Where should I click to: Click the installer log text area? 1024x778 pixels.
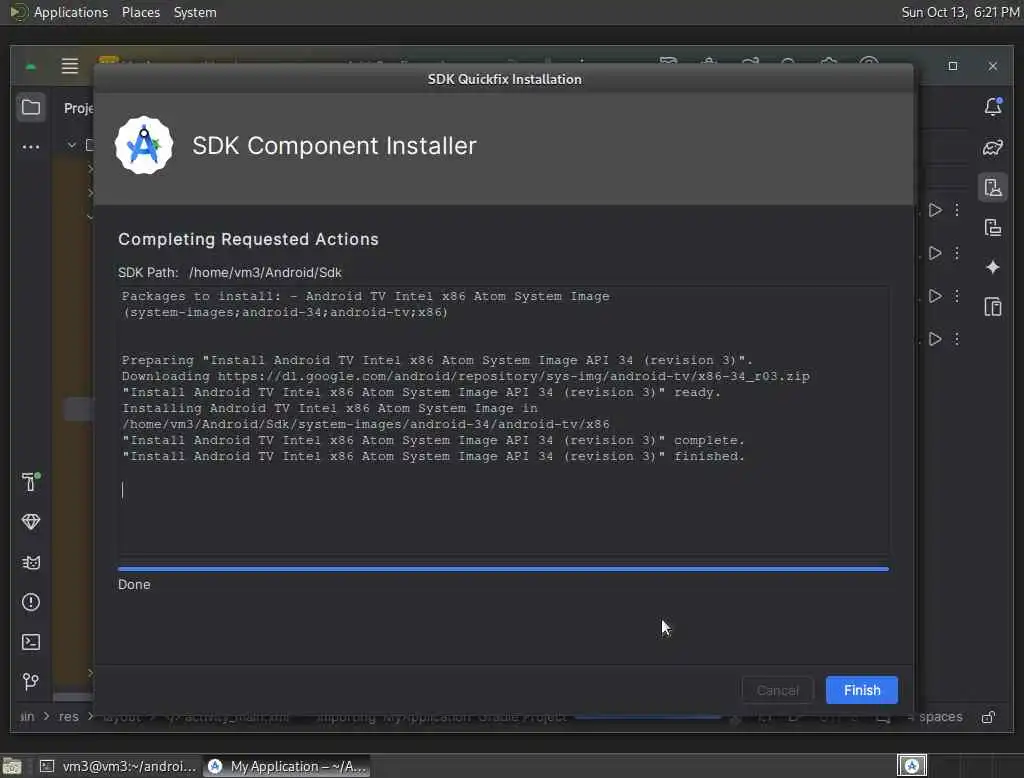click(x=504, y=420)
